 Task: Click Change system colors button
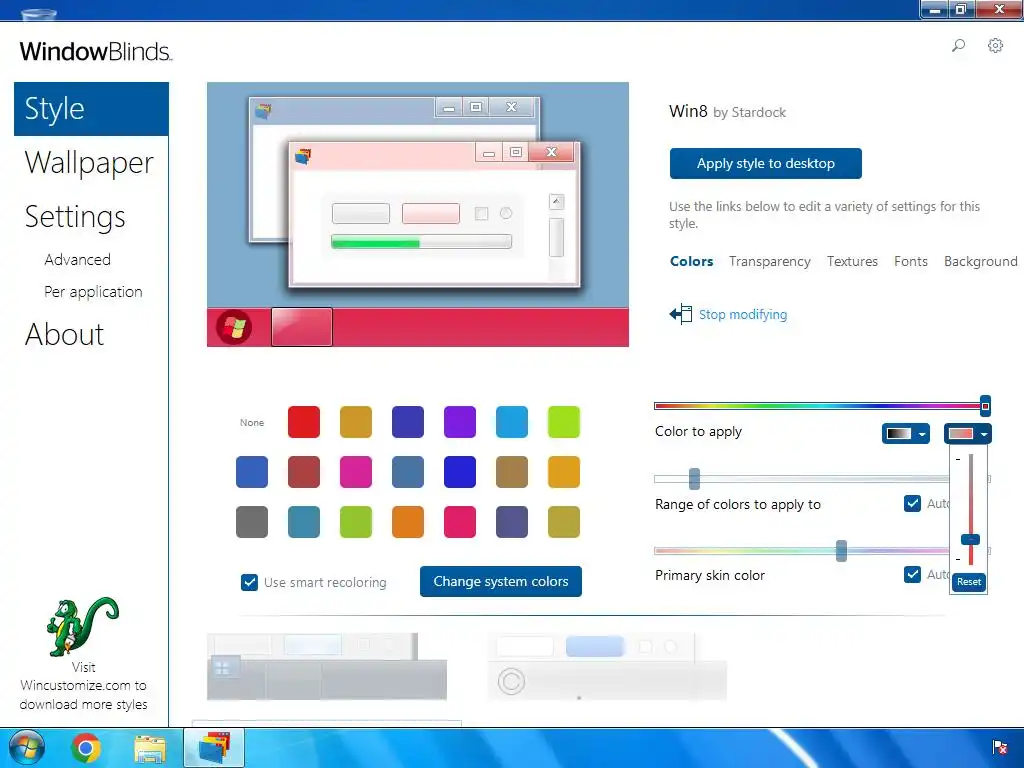pyautogui.click(x=501, y=581)
